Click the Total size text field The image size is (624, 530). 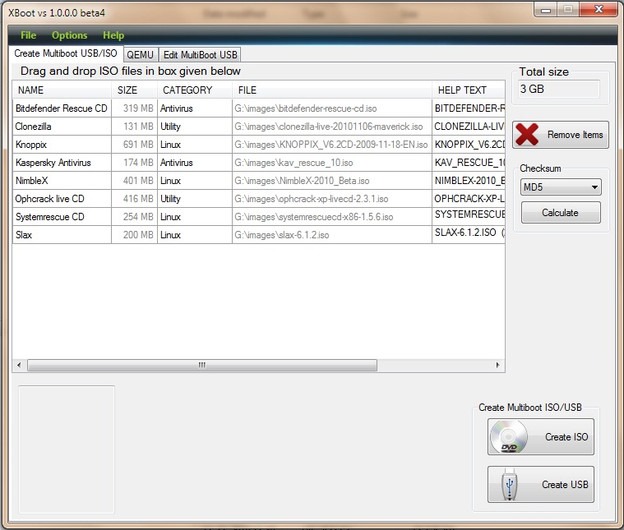[559, 89]
